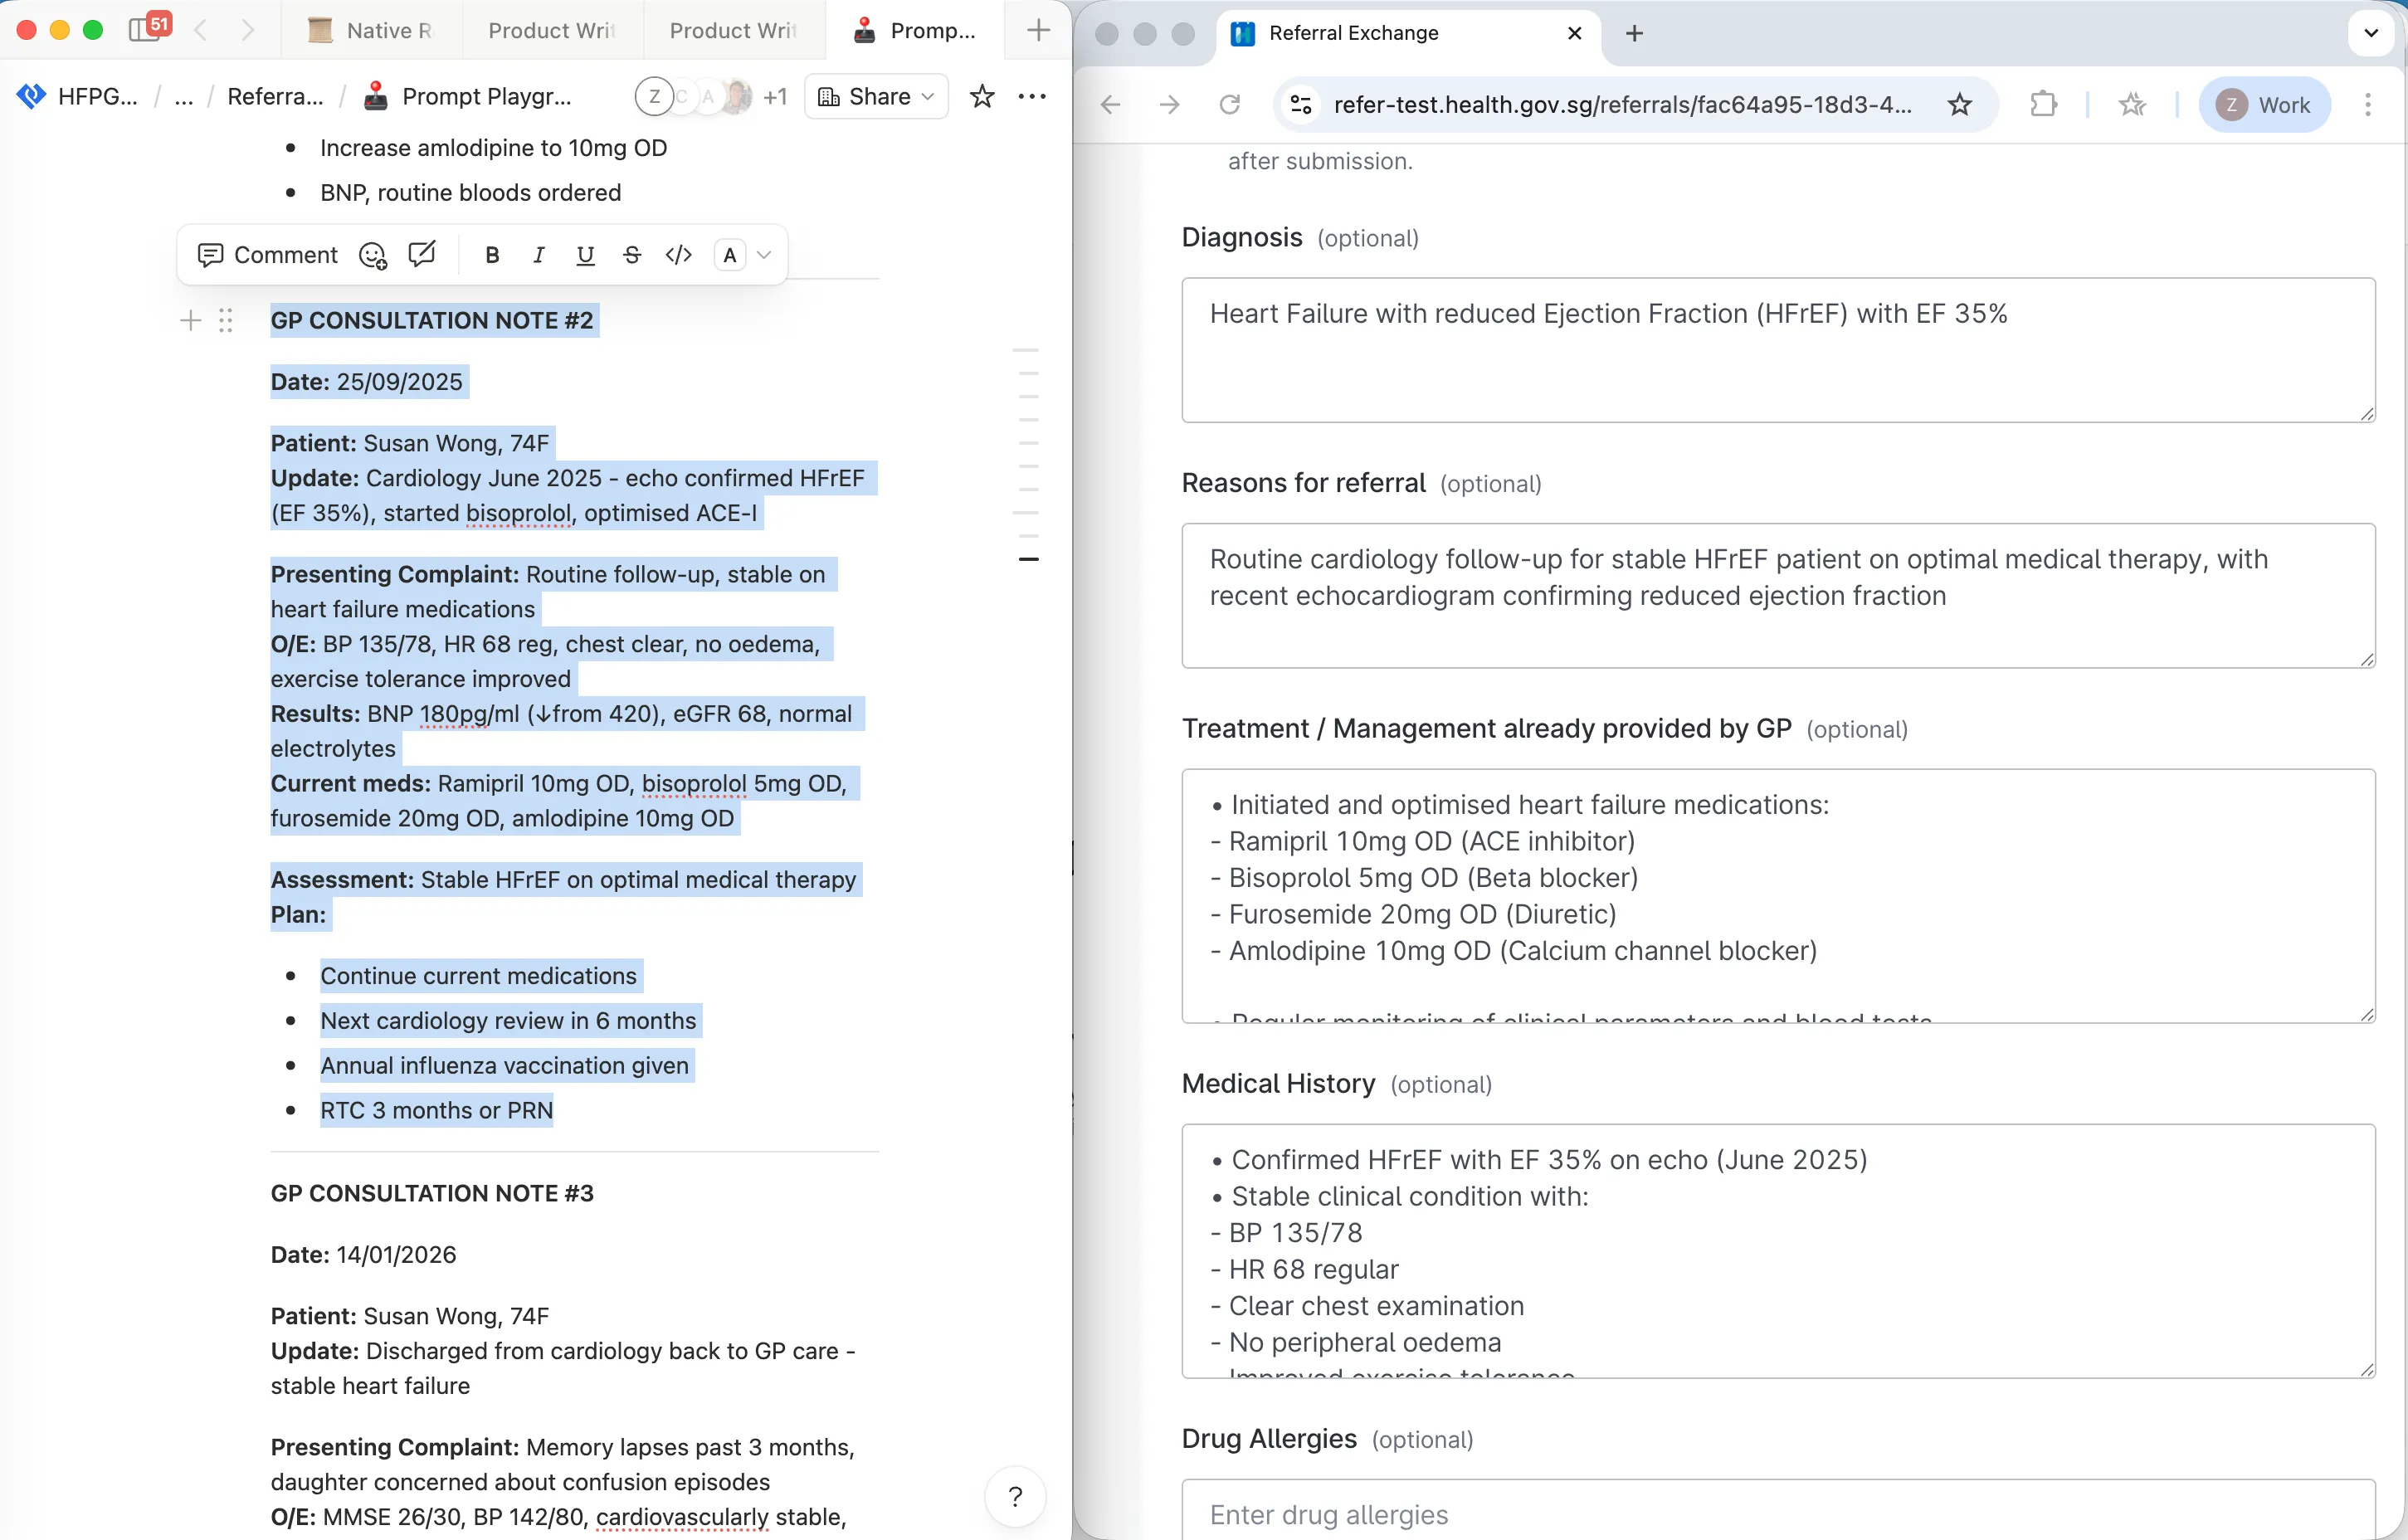Format the selection as inline code
This screenshot has width=2408, height=1540.
click(x=678, y=255)
